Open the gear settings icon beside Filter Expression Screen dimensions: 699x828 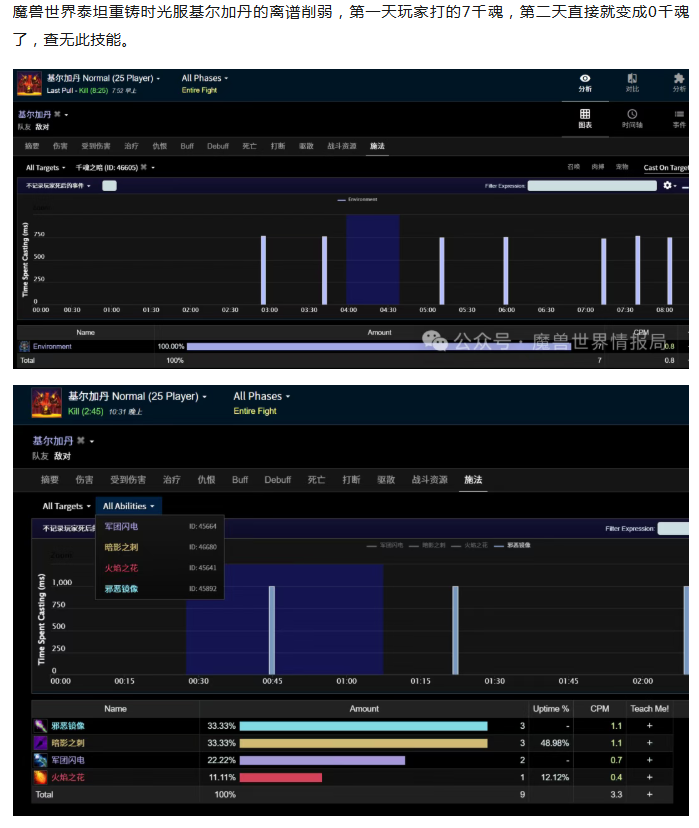pyautogui.click(x=668, y=185)
